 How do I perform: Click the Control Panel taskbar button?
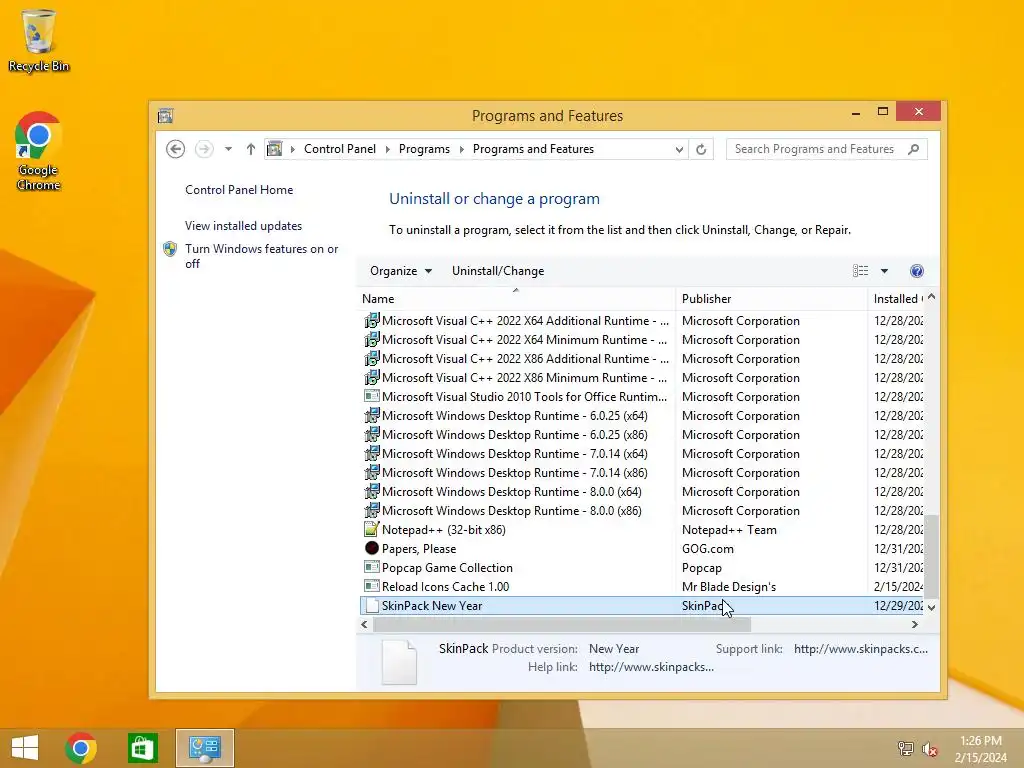coord(204,748)
